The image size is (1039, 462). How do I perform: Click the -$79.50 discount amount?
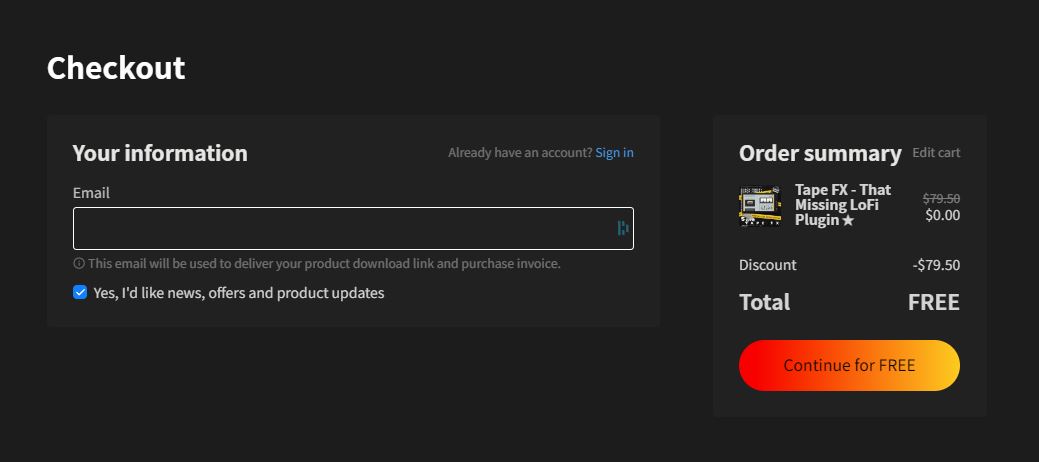[x=936, y=266]
